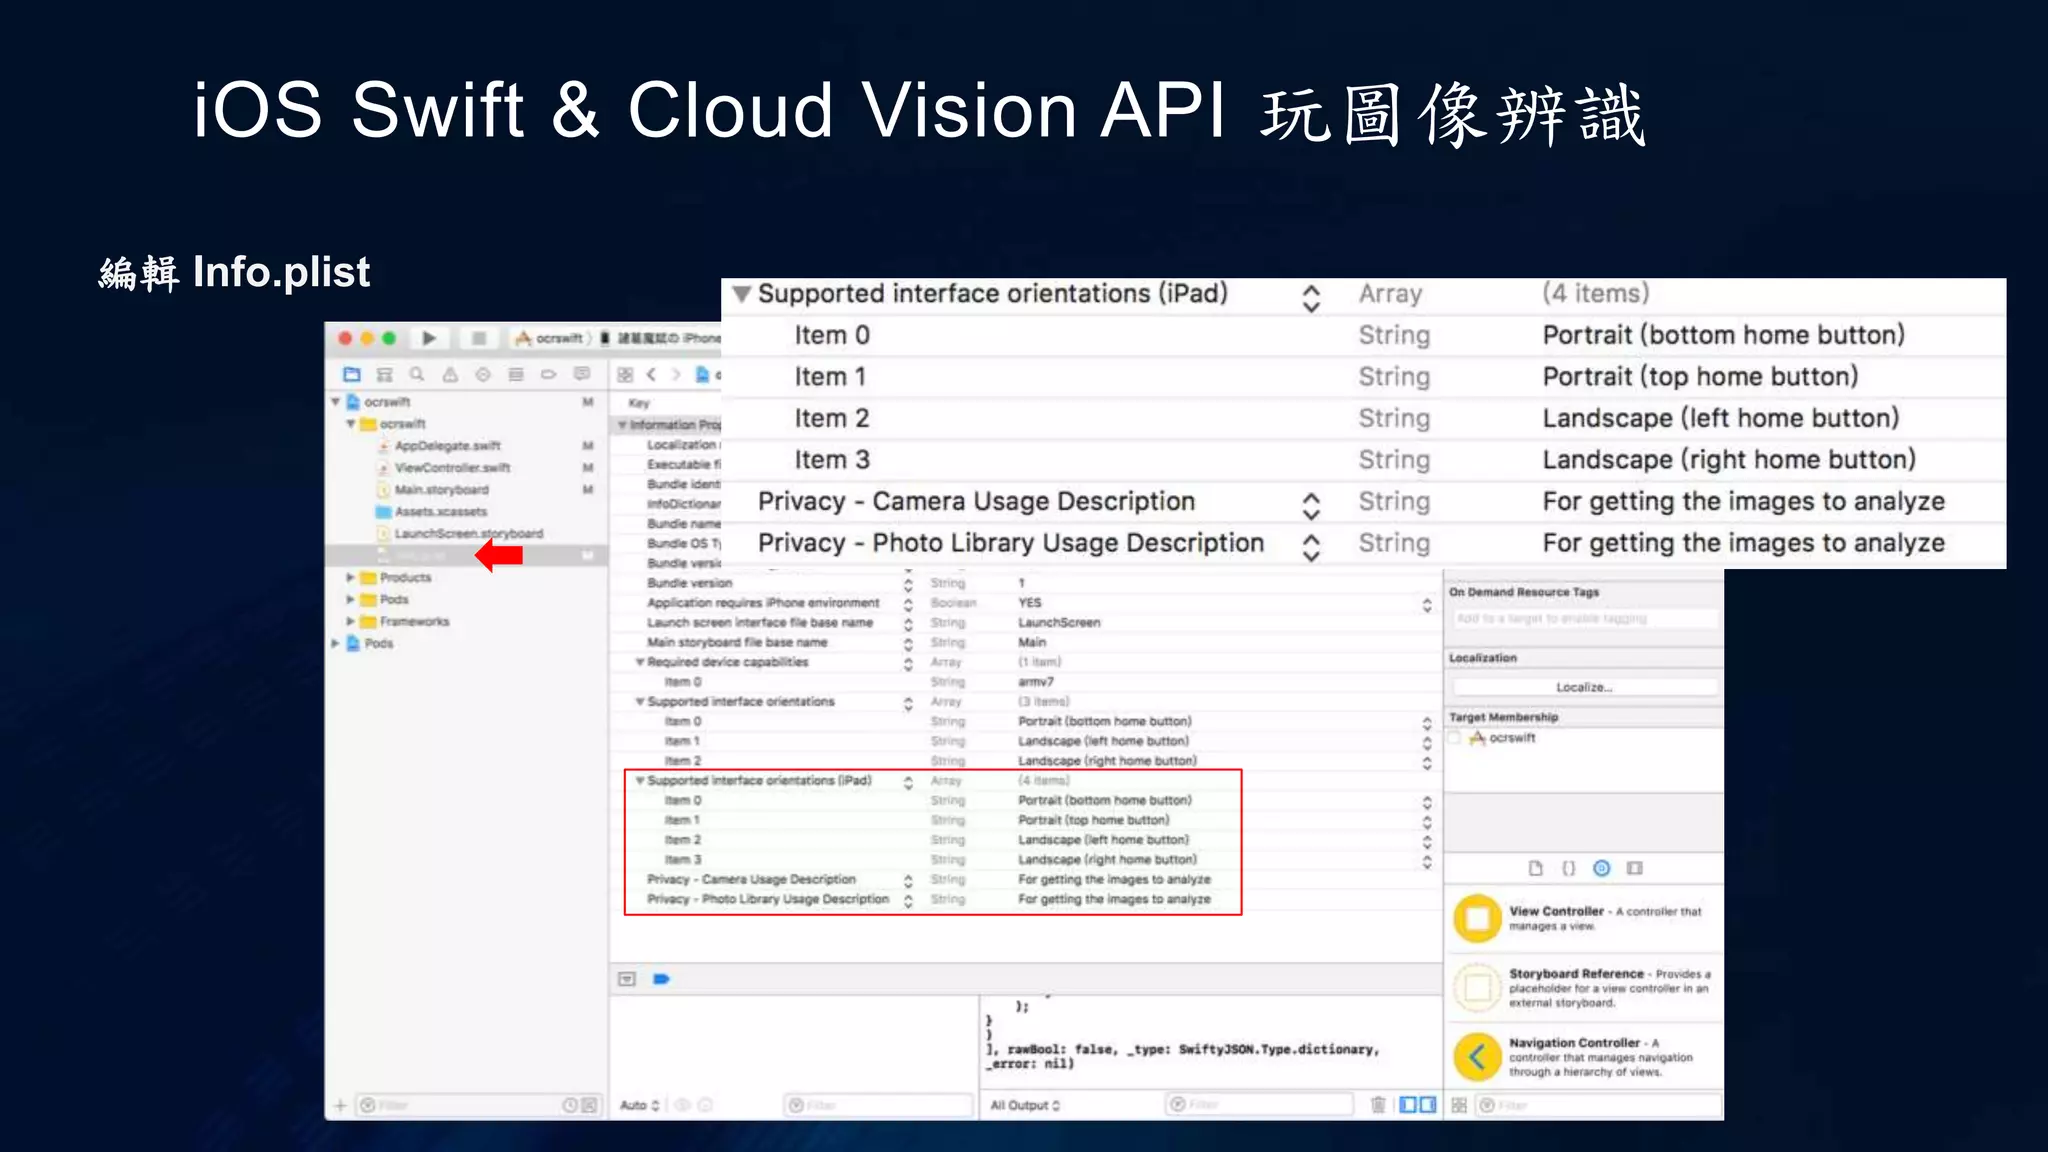This screenshot has height=1152, width=2048.
Task: Open the Find navigator magnifier icon
Action: click(417, 374)
